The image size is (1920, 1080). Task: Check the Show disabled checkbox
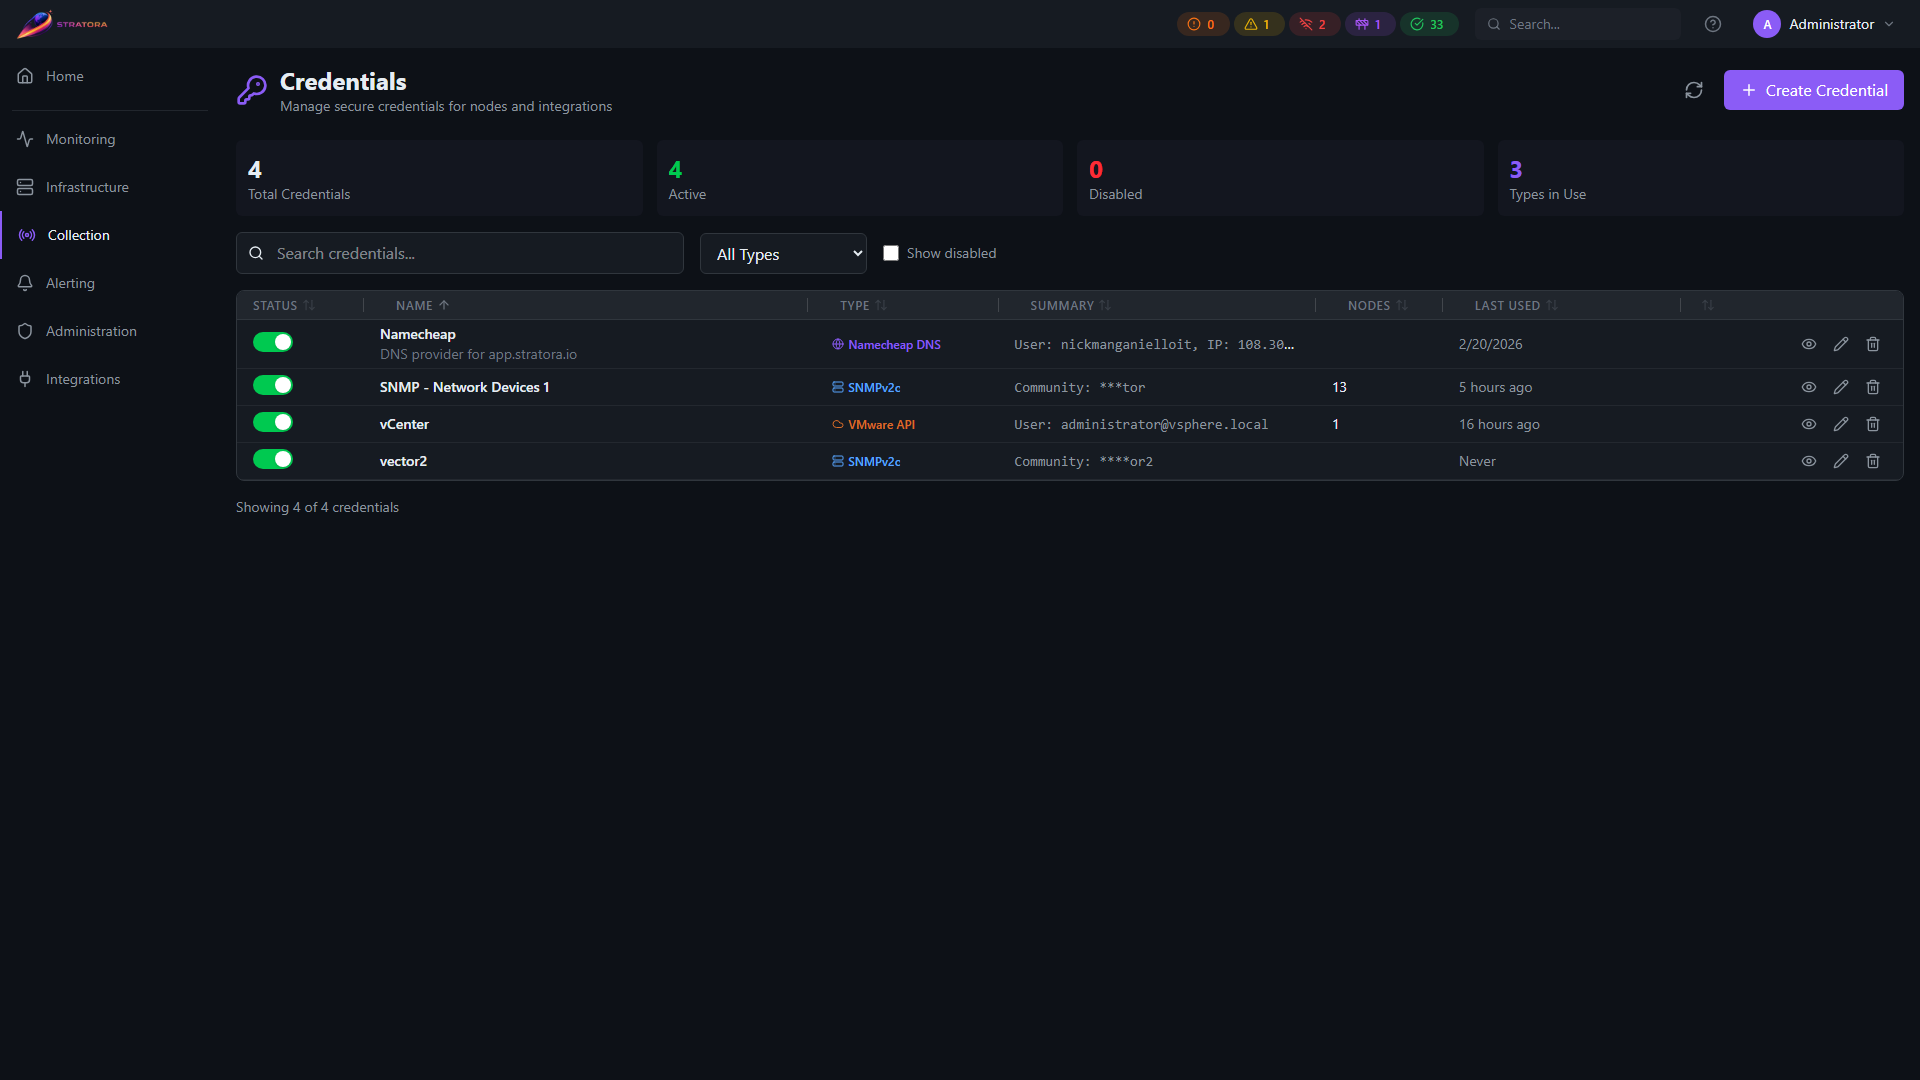pyautogui.click(x=891, y=253)
